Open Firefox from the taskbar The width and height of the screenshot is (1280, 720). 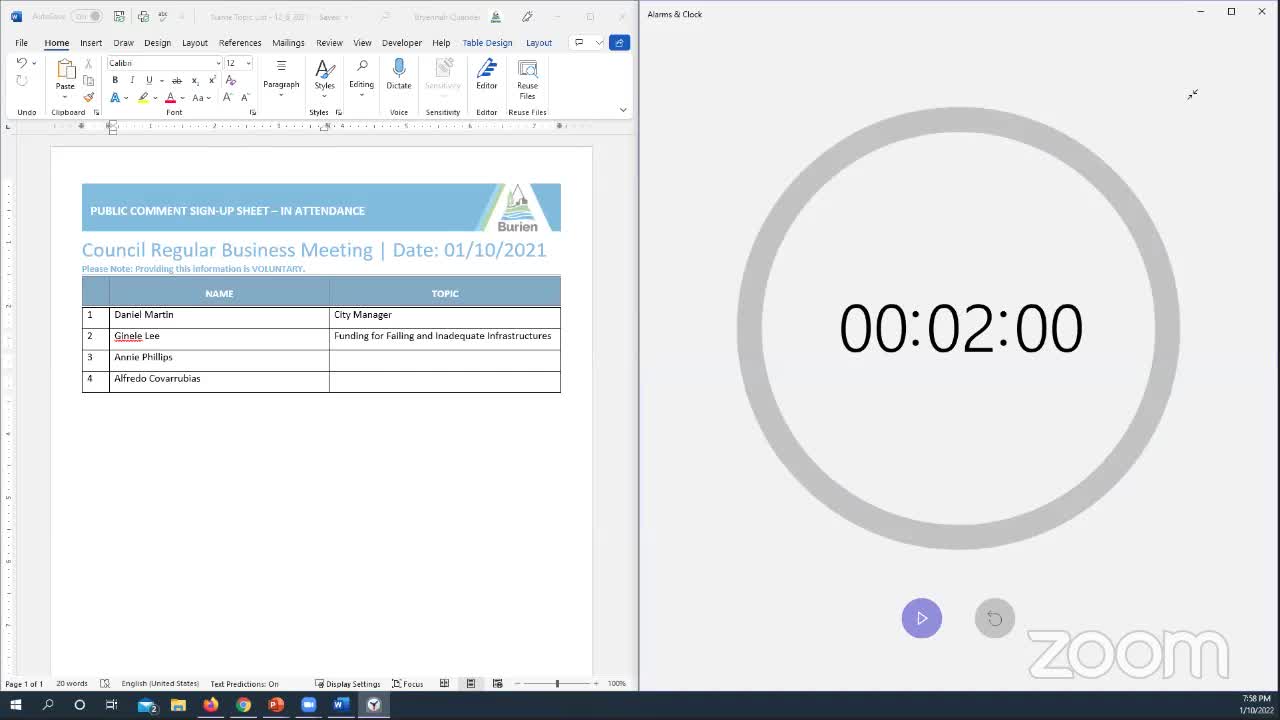click(210, 705)
